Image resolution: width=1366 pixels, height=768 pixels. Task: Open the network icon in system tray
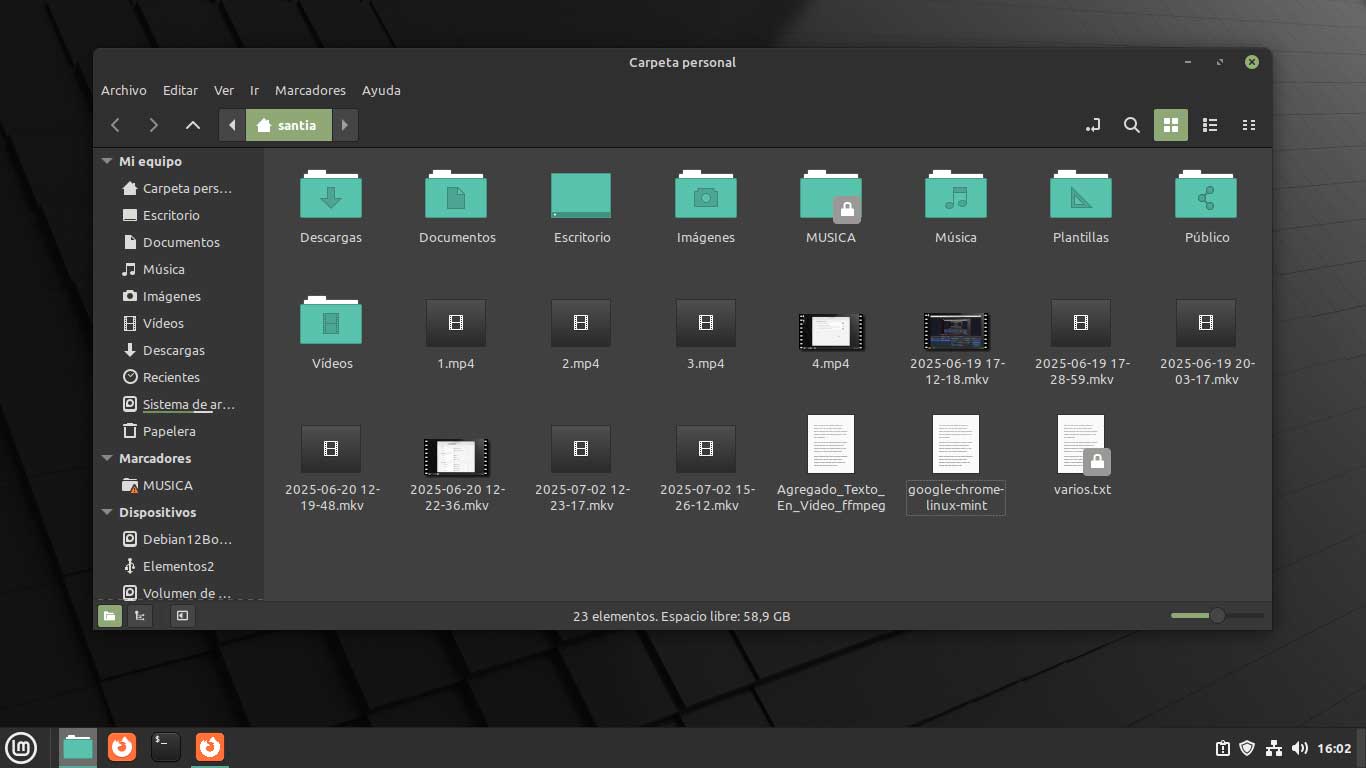pos(1274,747)
